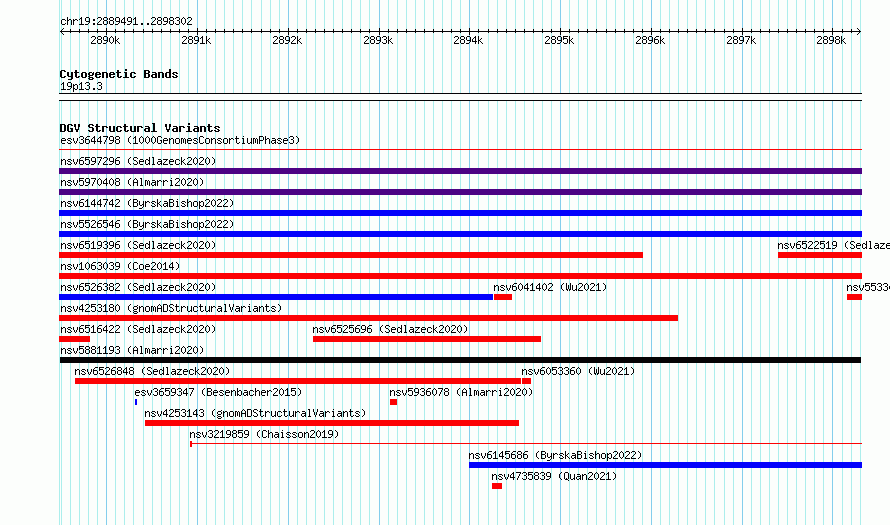Open nsv5881193 Almarri2020 label
This screenshot has width=890, height=525.
pos(132,350)
